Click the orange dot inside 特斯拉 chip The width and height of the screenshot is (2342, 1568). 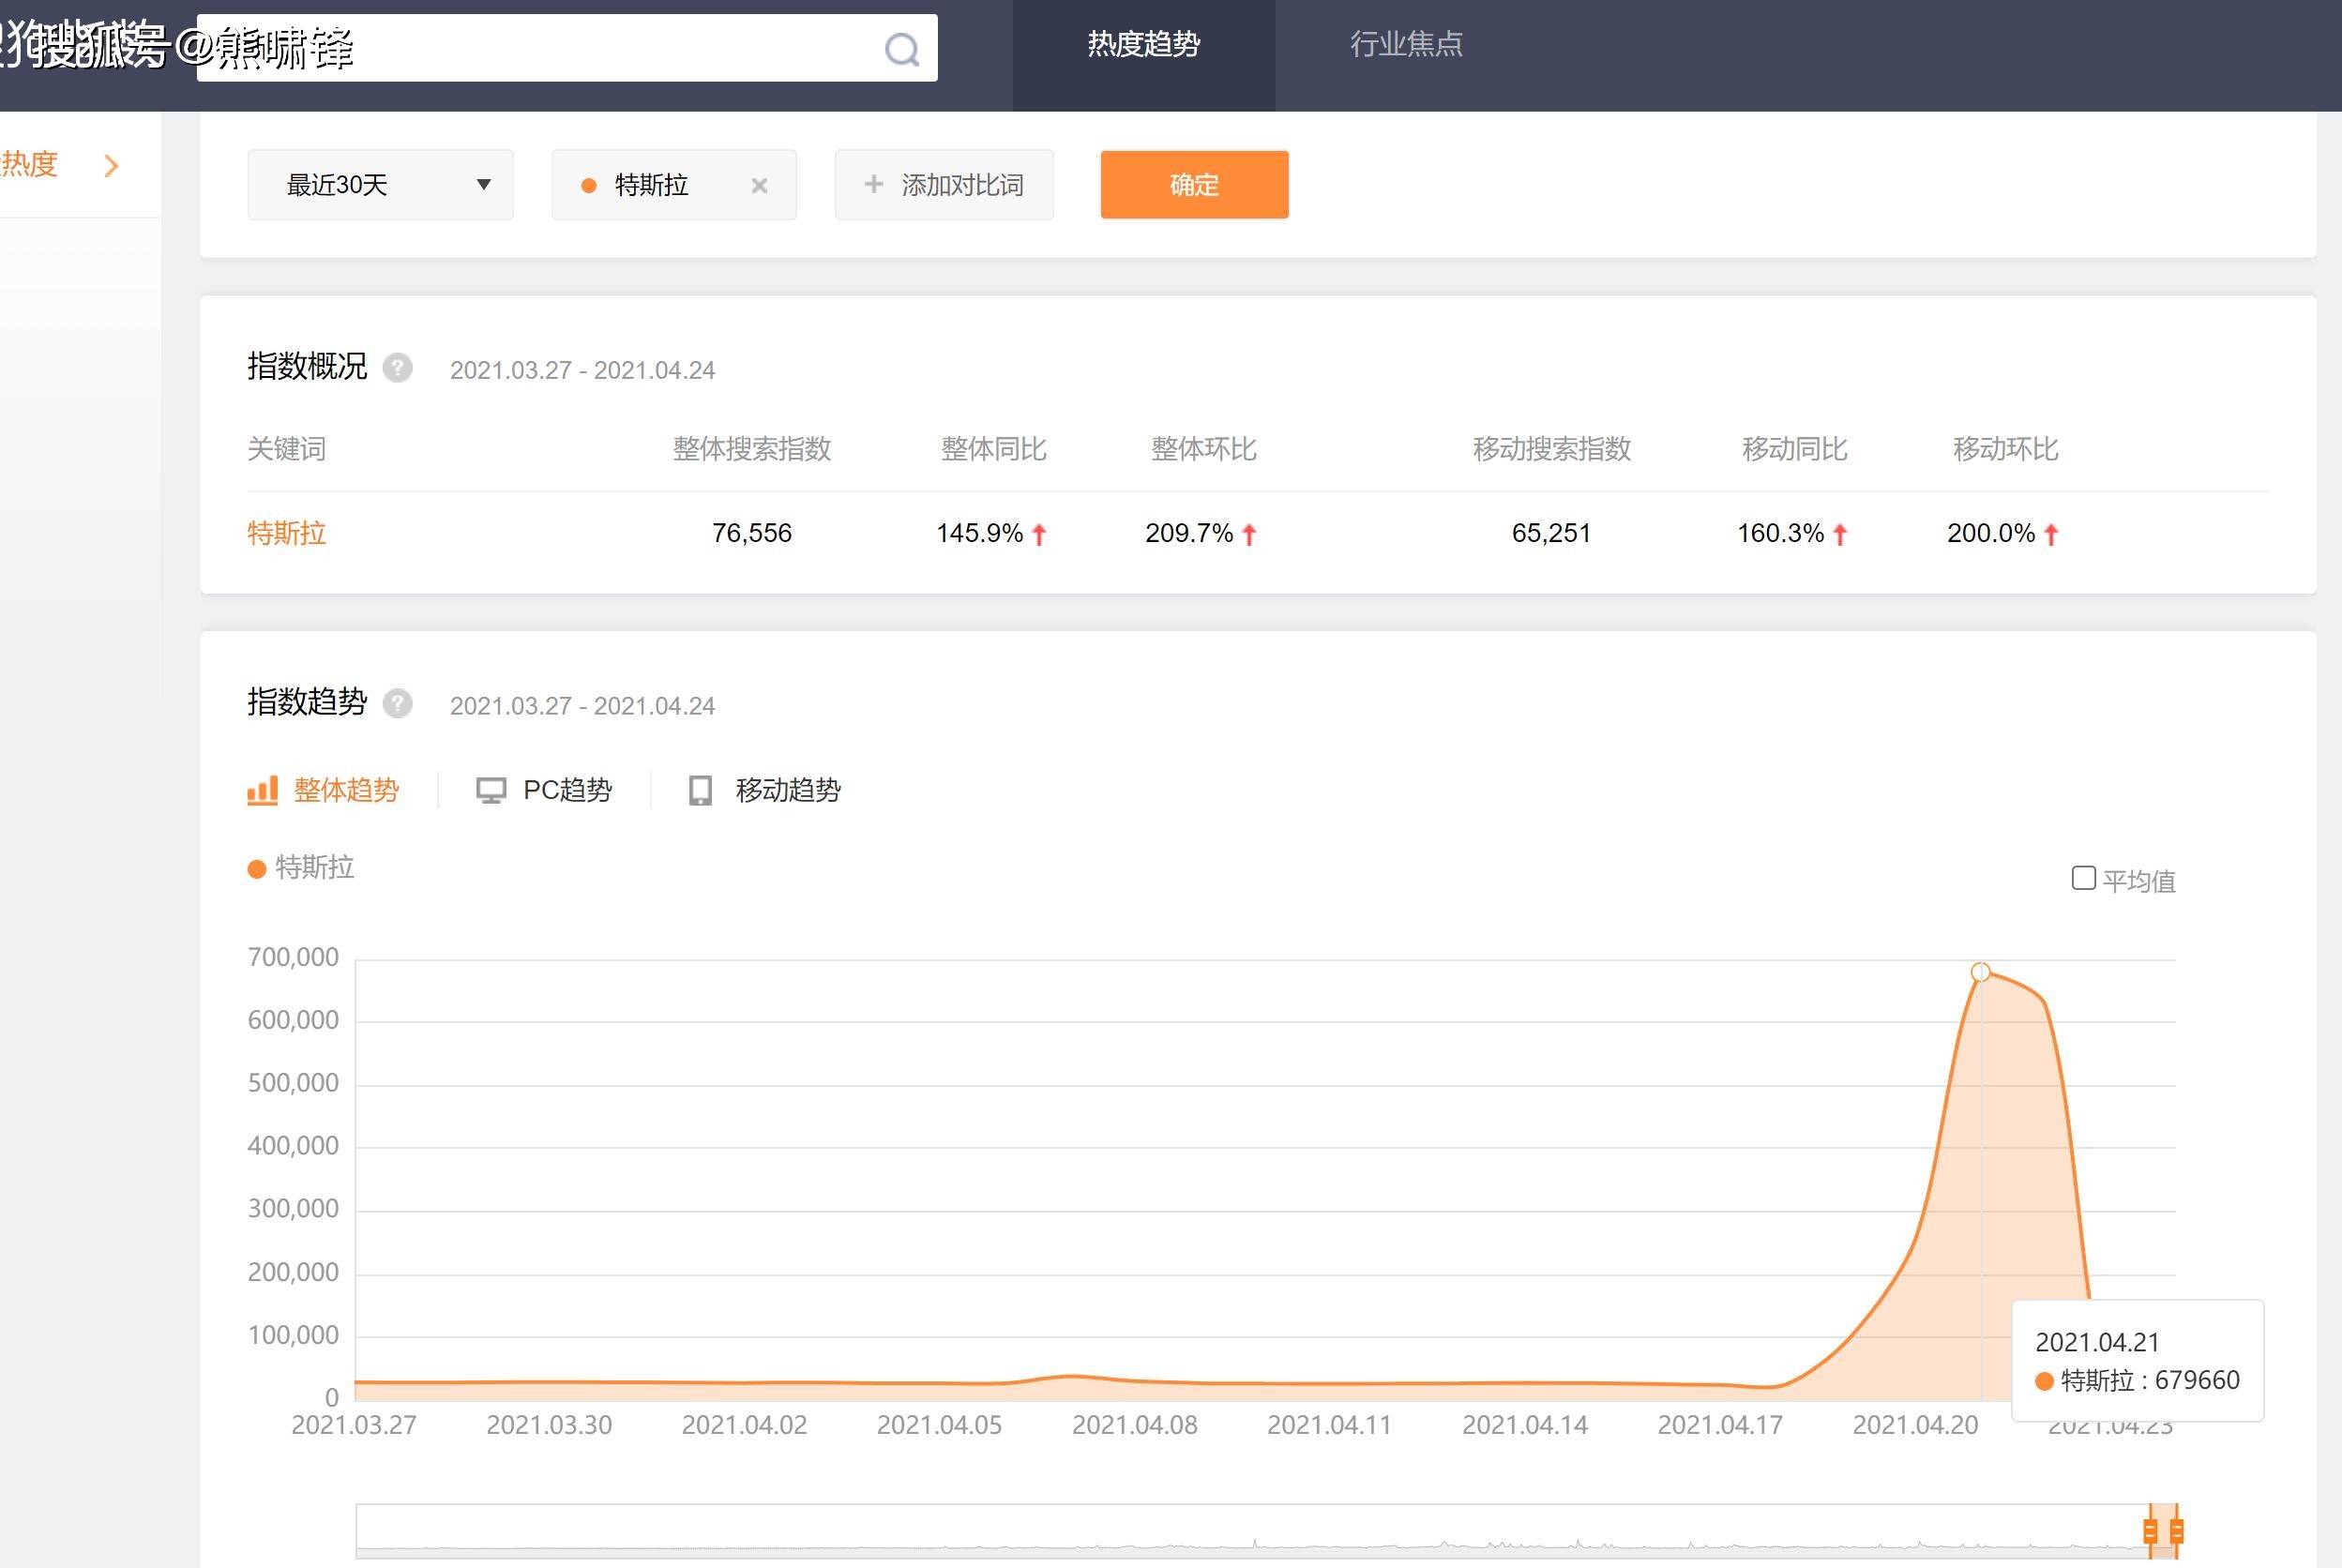coord(588,185)
